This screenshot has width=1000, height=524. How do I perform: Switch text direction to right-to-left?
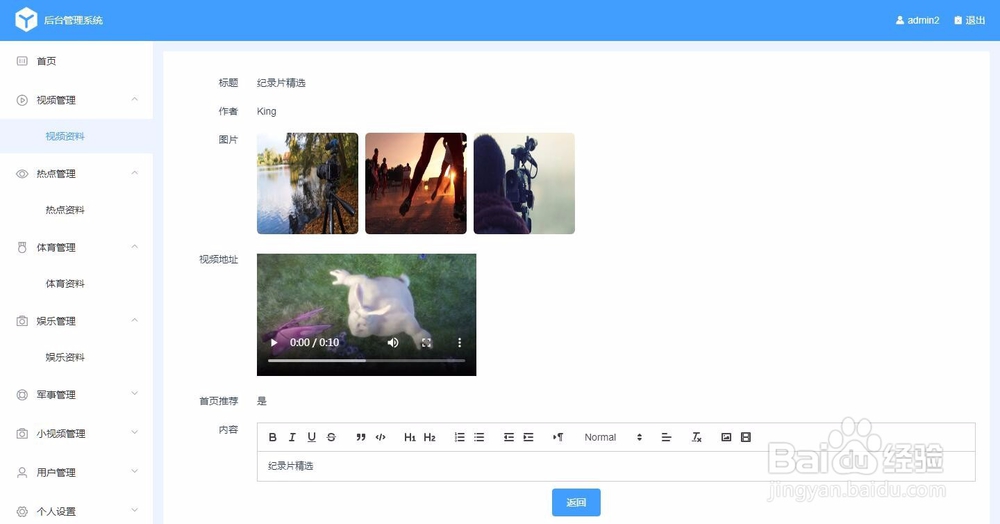pos(558,437)
